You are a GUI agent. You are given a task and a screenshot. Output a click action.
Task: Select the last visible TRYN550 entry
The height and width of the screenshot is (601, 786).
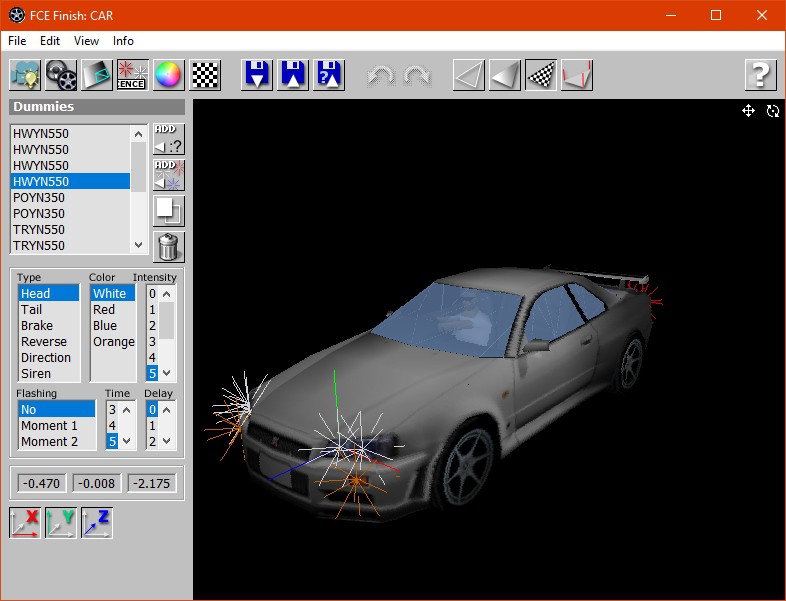click(x=70, y=246)
